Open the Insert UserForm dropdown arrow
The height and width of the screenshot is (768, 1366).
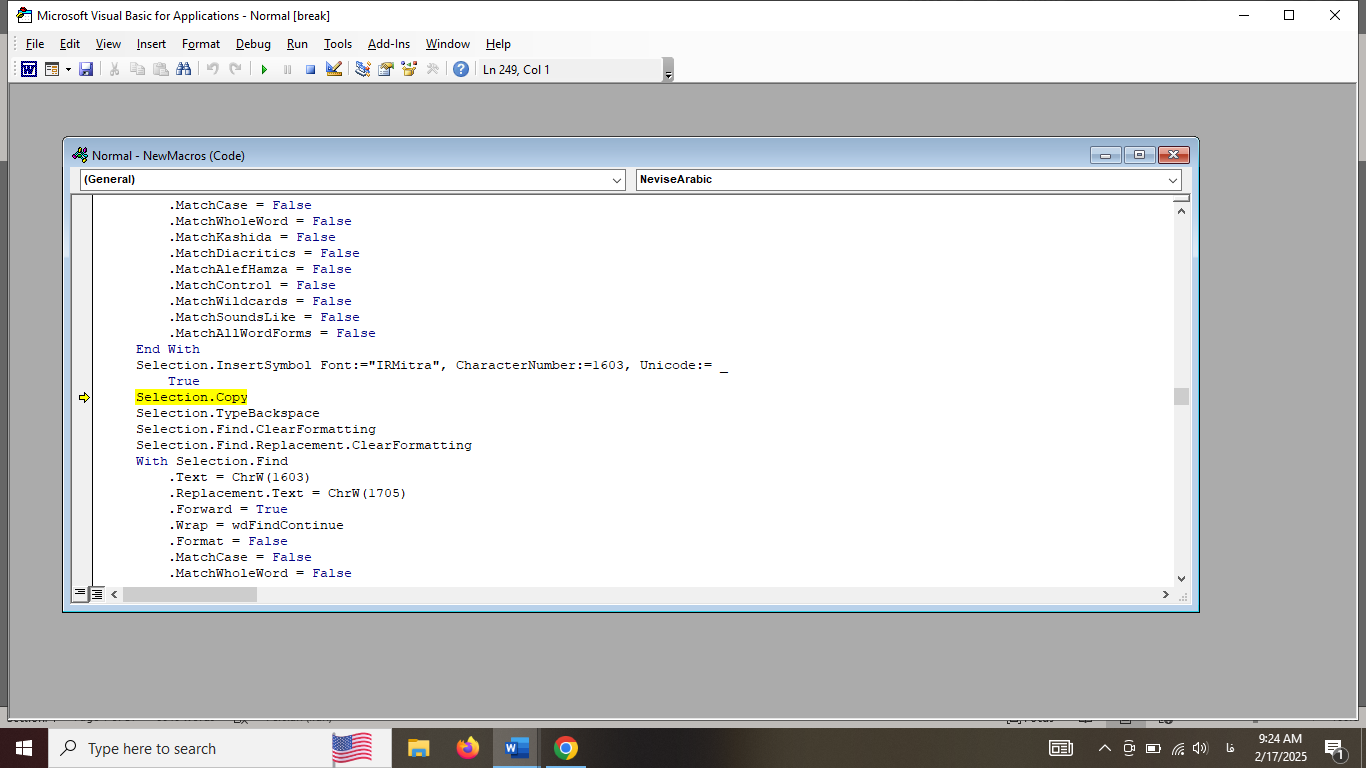pyautogui.click(x=68, y=69)
